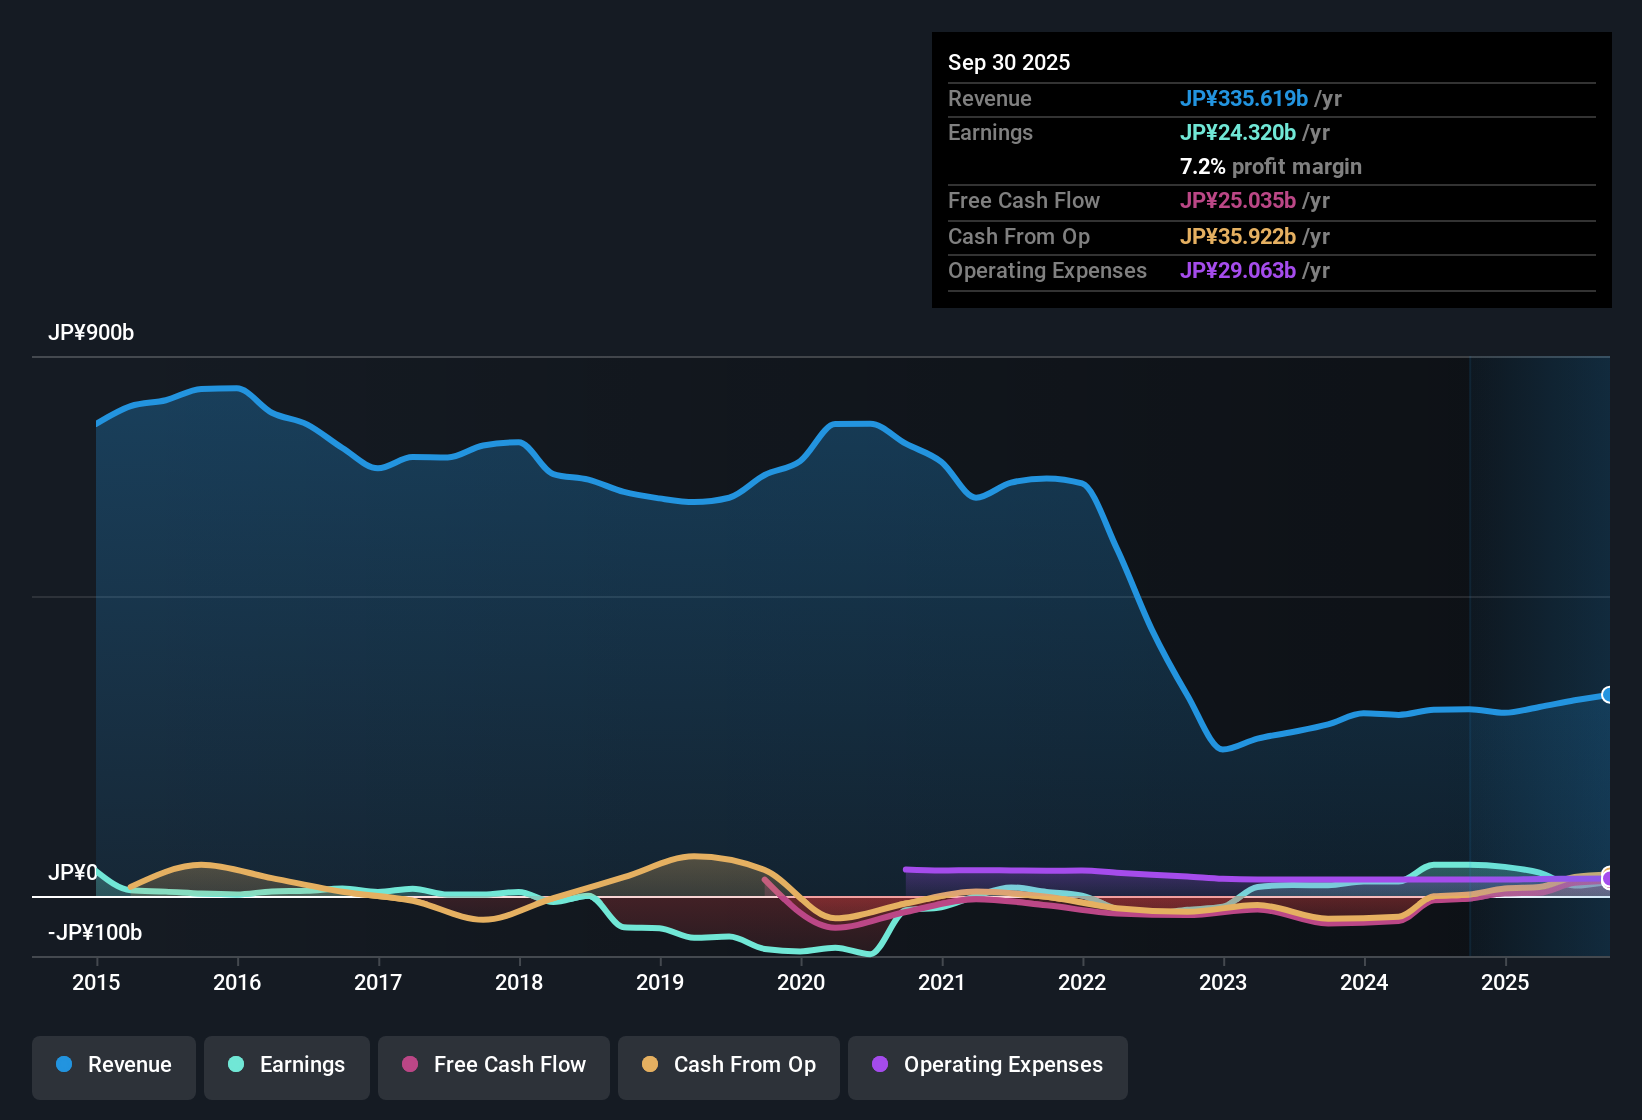Click the 7.2% profit margin text
The width and height of the screenshot is (1642, 1120).
[1271, 167]
